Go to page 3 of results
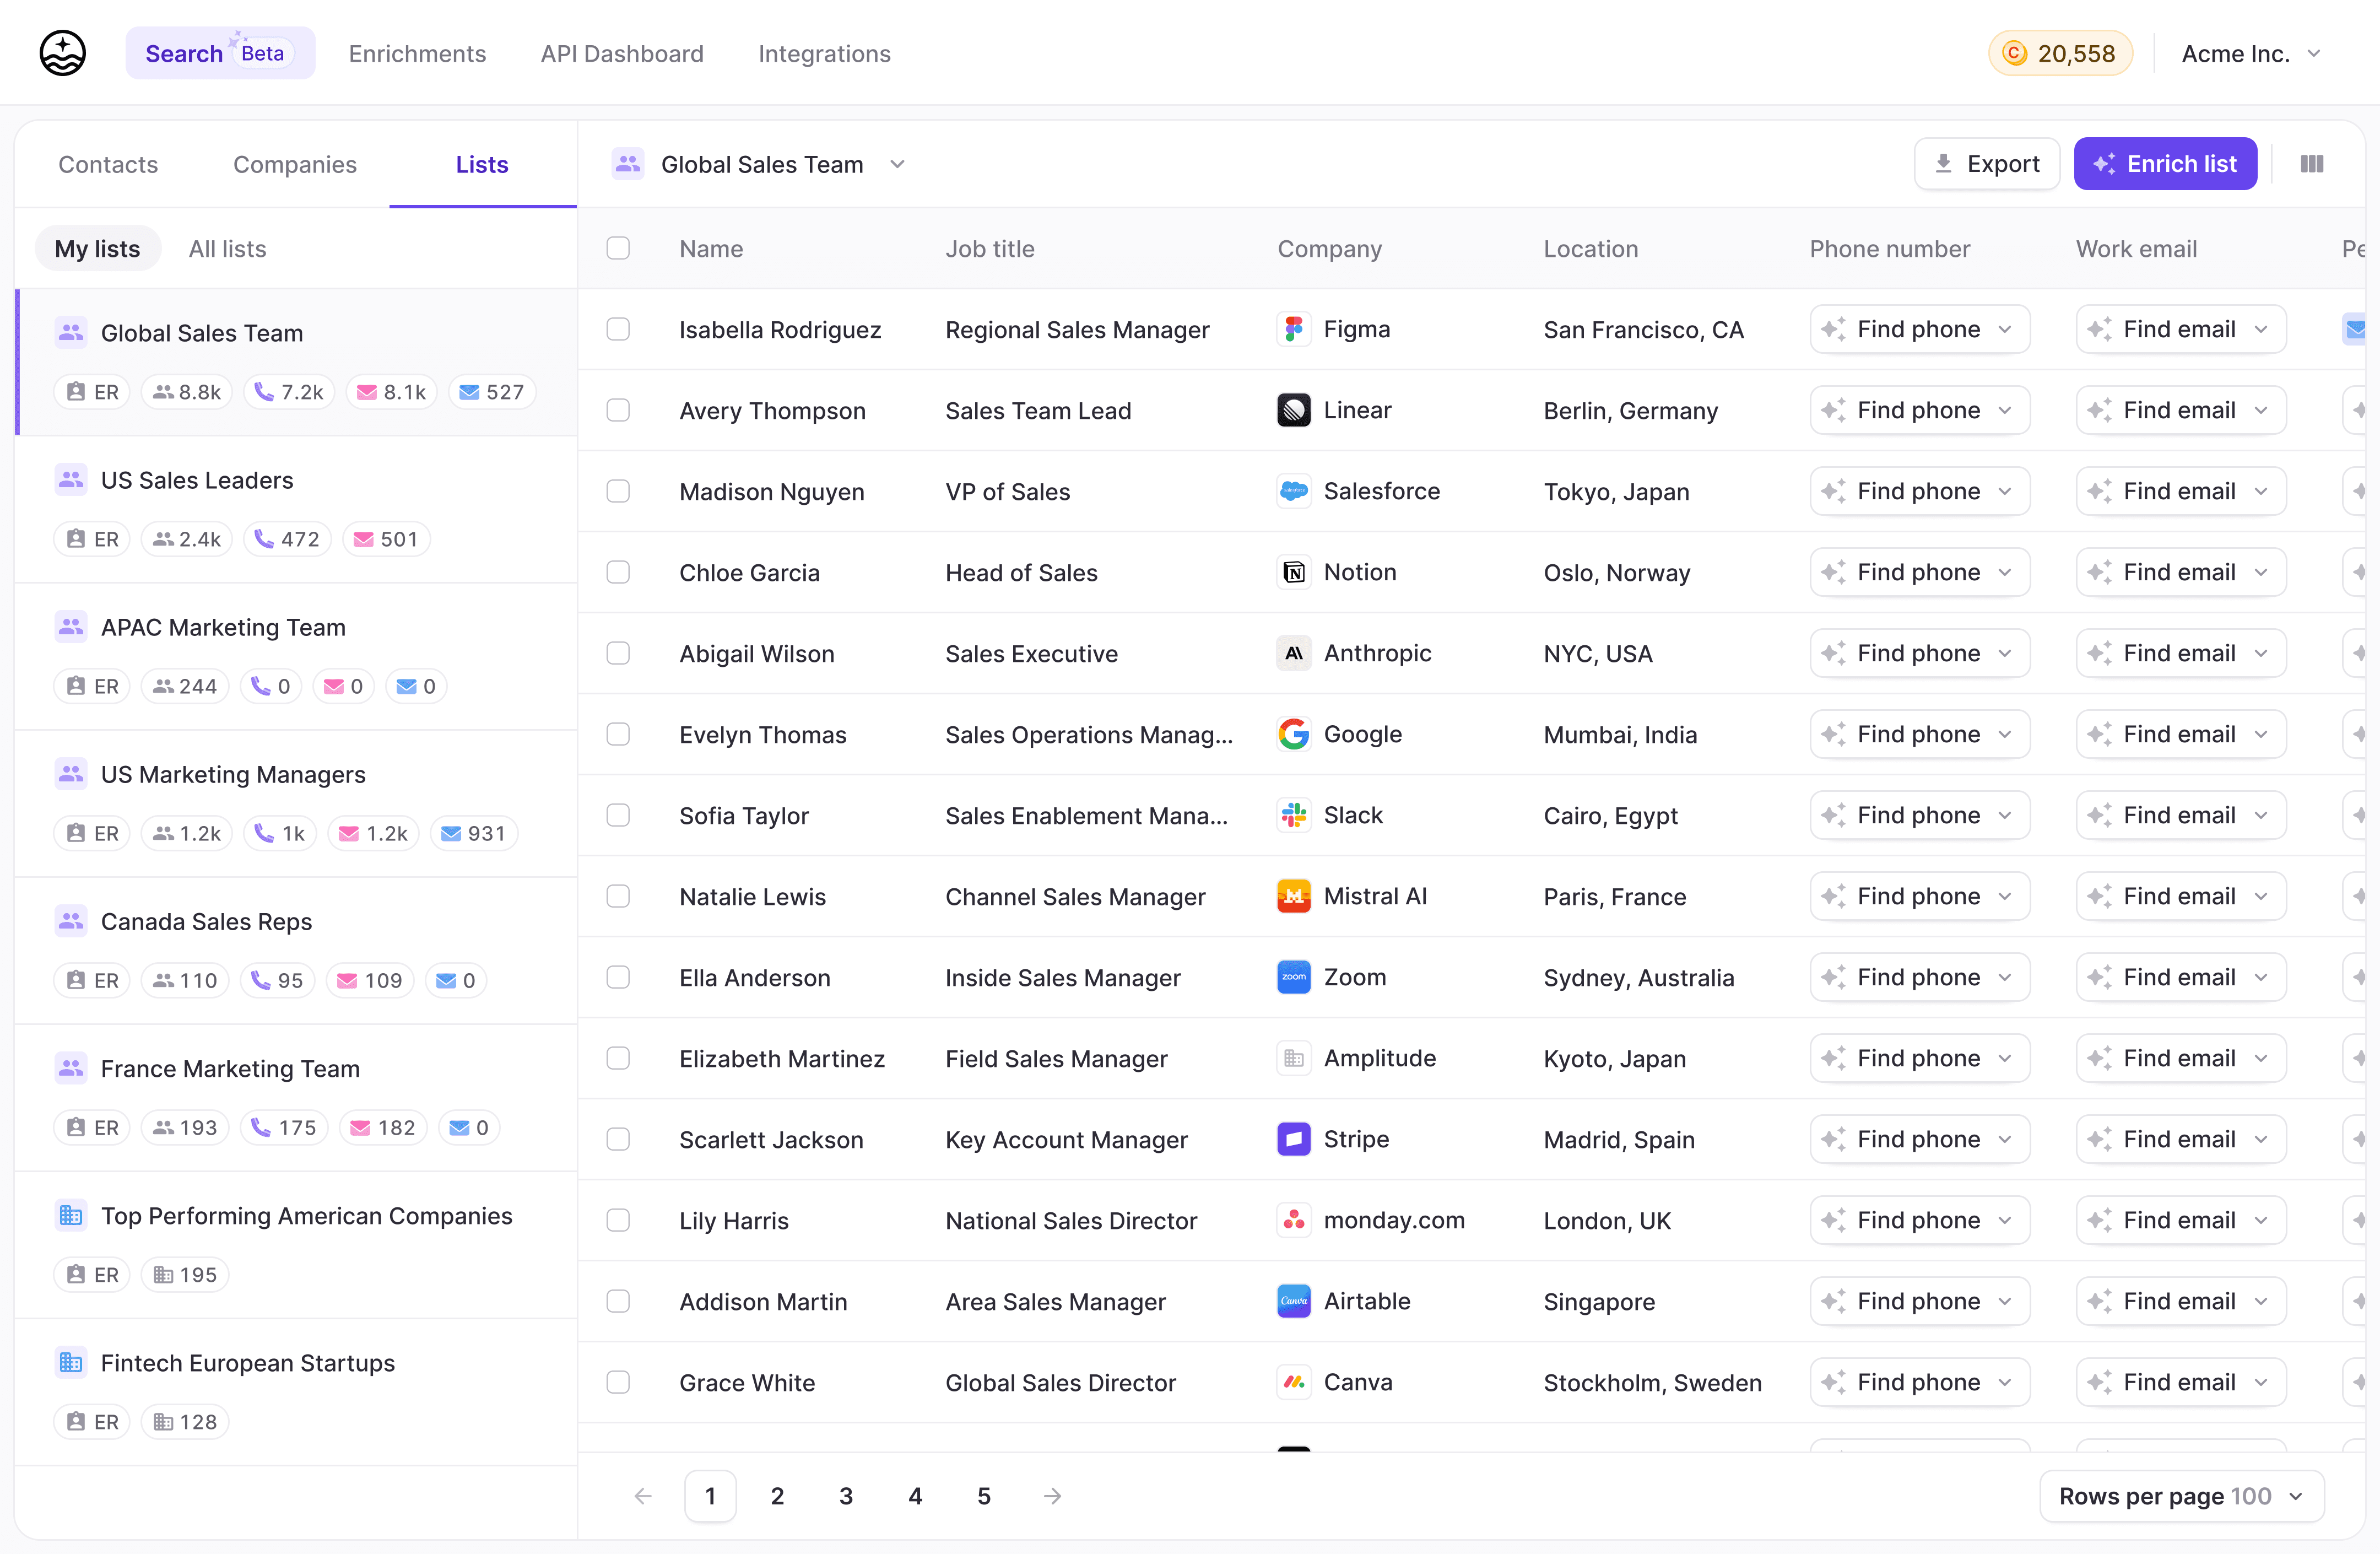 (846, 1496)
